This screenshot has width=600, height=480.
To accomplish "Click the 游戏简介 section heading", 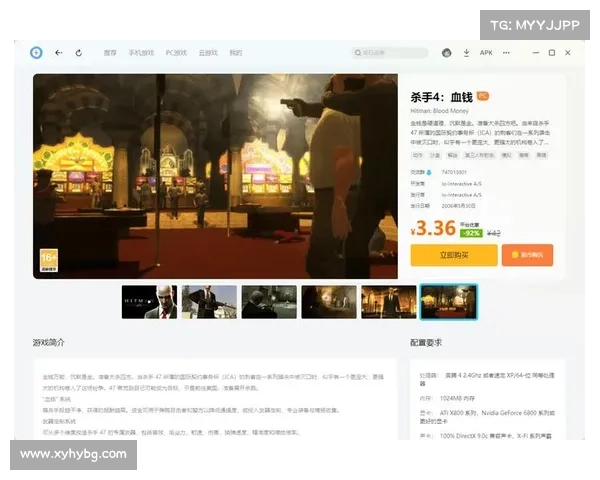I will [49, 342].
